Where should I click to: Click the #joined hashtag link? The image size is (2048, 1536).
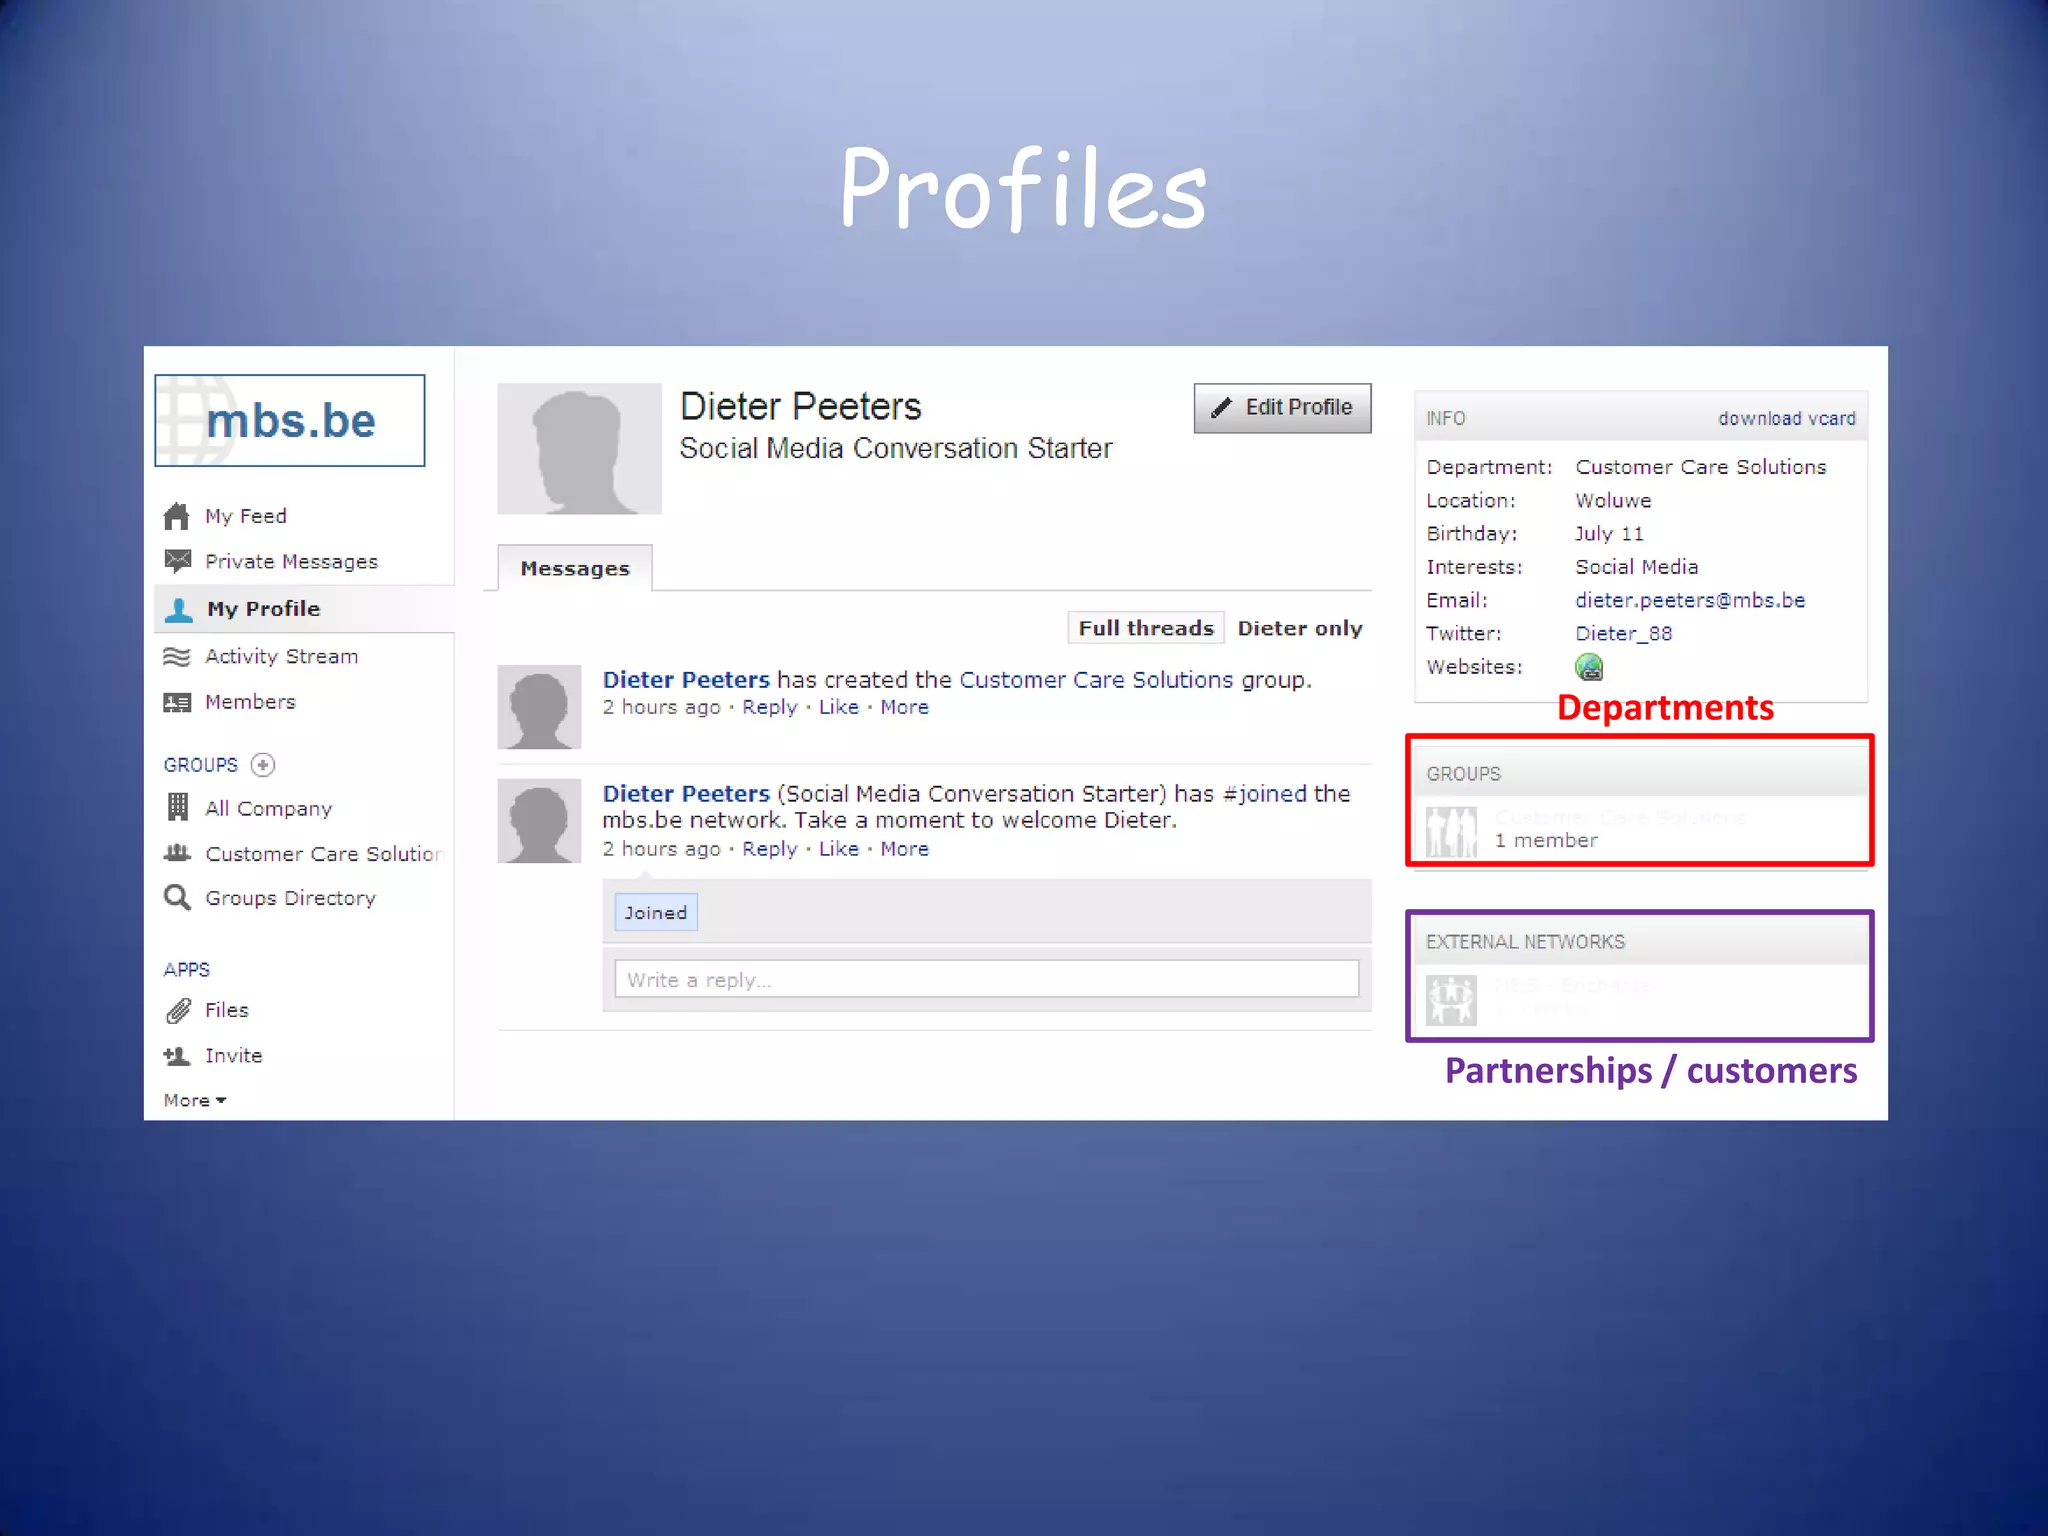tap(1265, 794)
